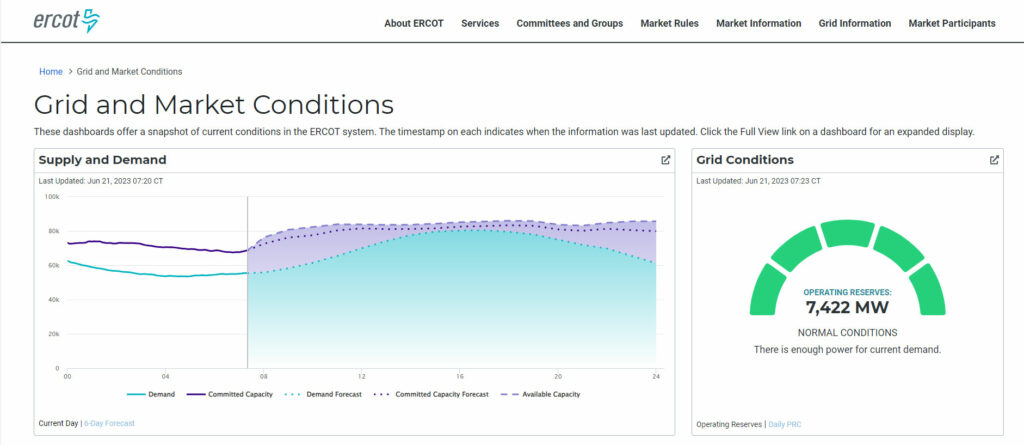
Task: Click the 'OPERATING RESERVES:' label
Action: [x=847, y=293]
